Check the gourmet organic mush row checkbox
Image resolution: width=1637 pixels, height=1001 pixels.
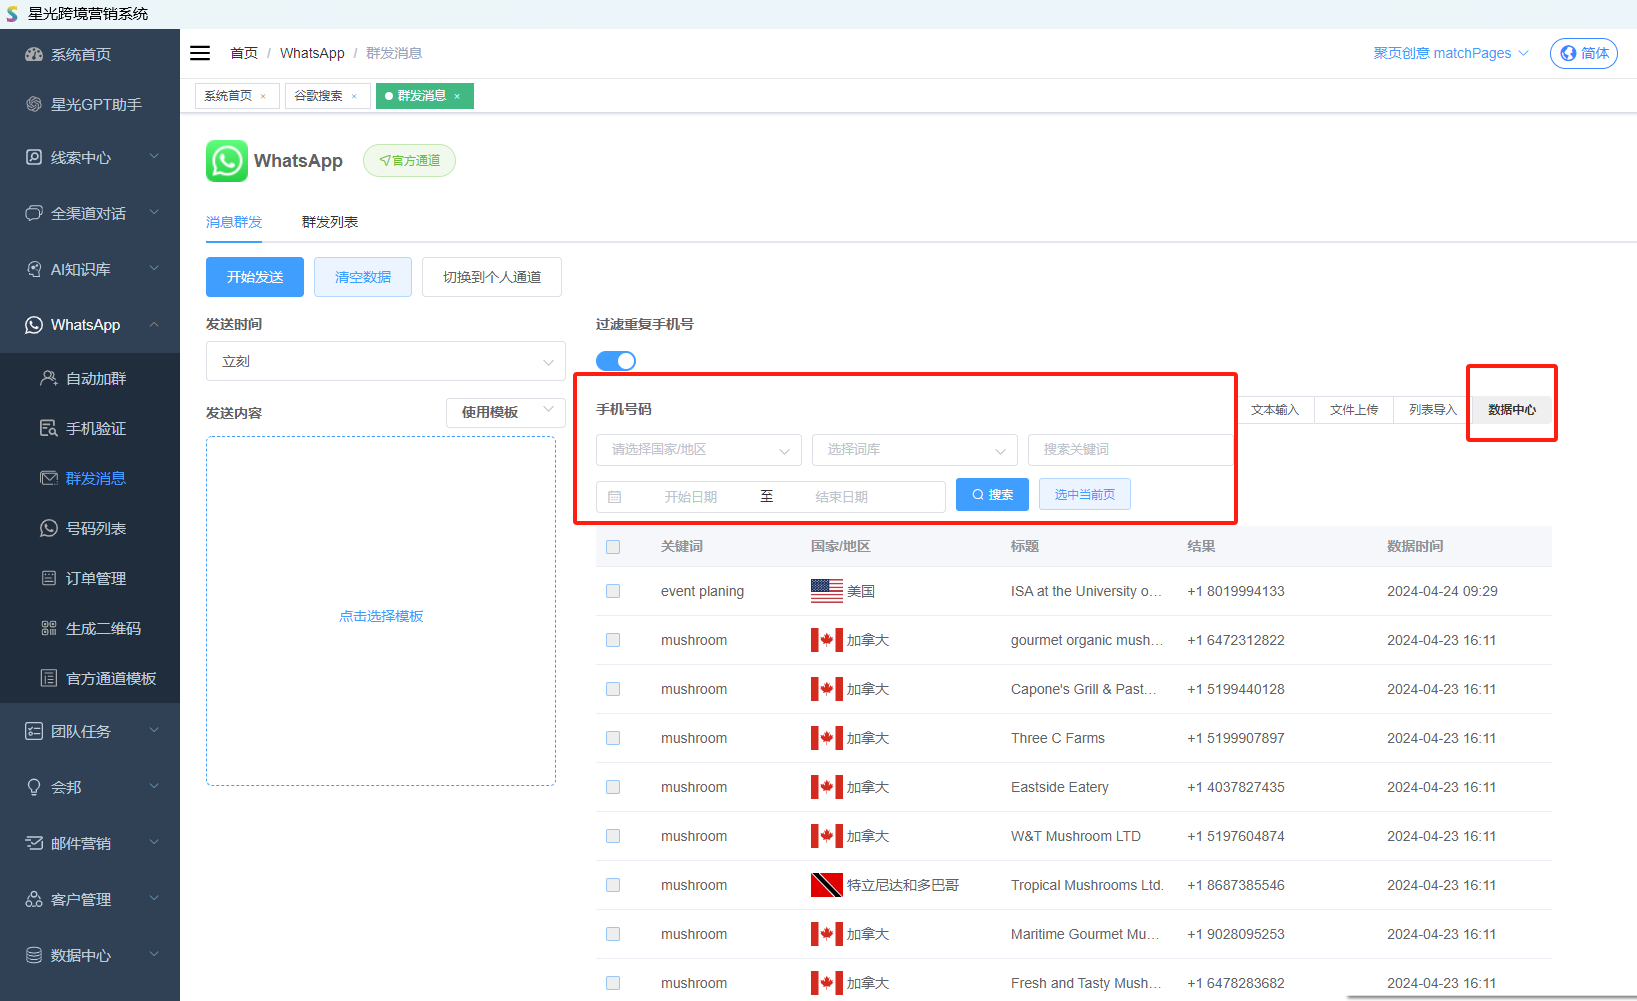pyautogui.click(x=613, y=640)
